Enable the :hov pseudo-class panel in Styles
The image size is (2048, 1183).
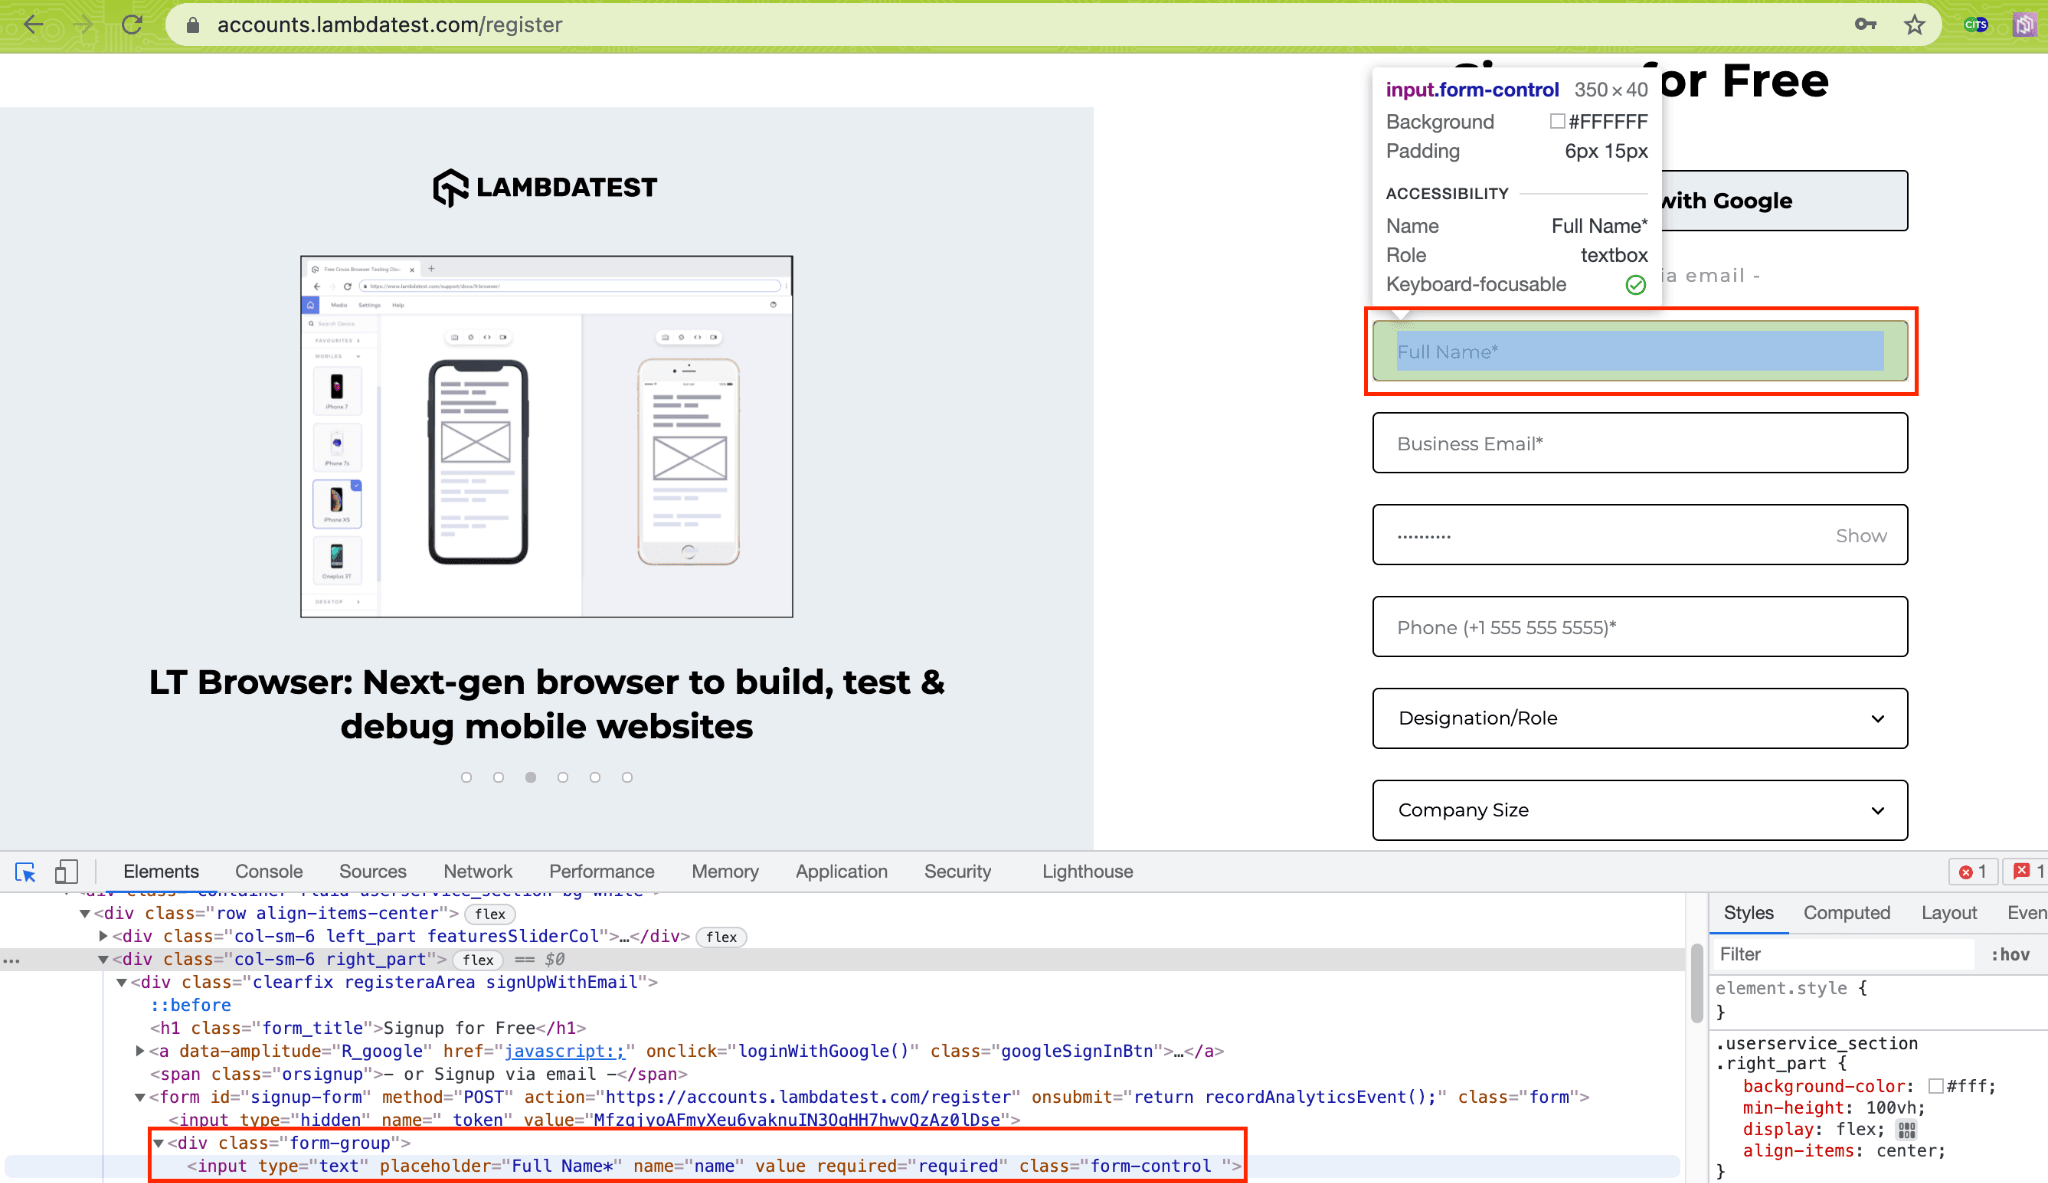tap(2011, 954)
